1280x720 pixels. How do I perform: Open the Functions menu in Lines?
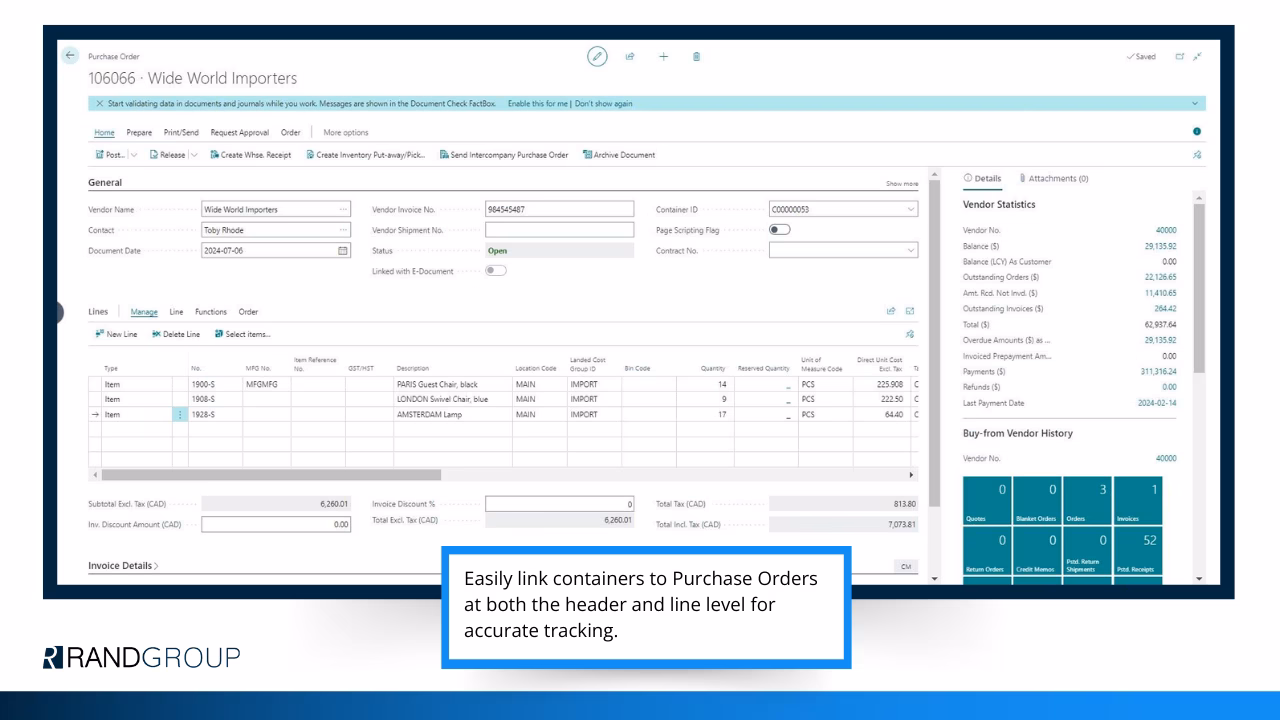pos(210,312)
